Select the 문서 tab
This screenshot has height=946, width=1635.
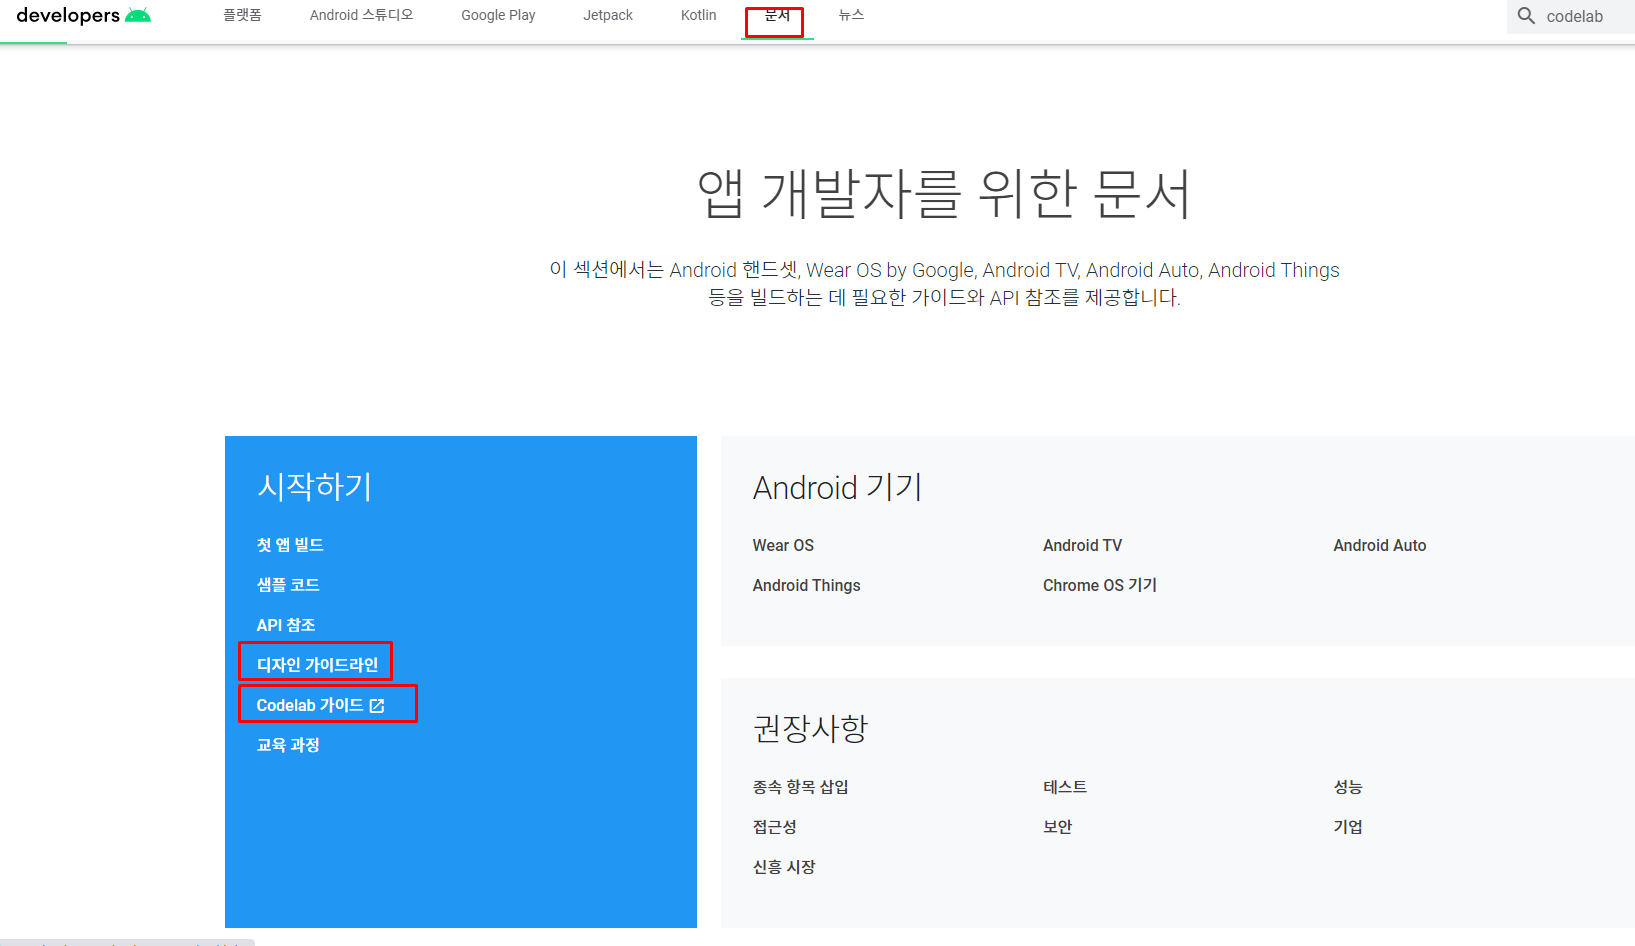click(777, 15)
